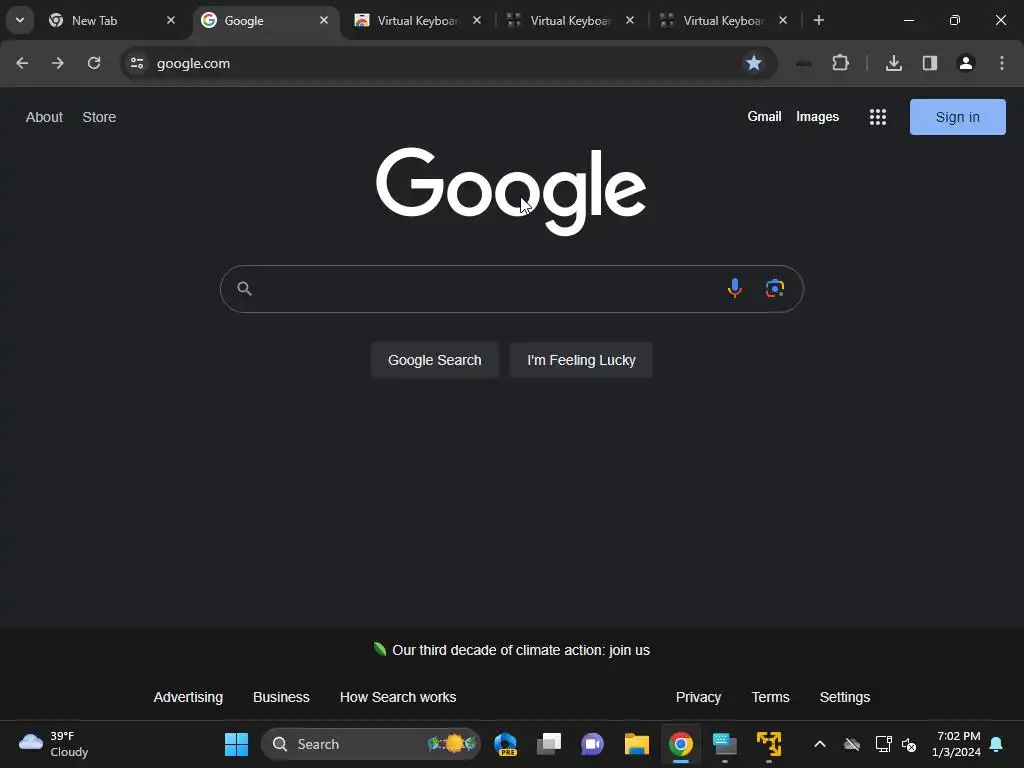Open Chrome downloads

point(893,63)
